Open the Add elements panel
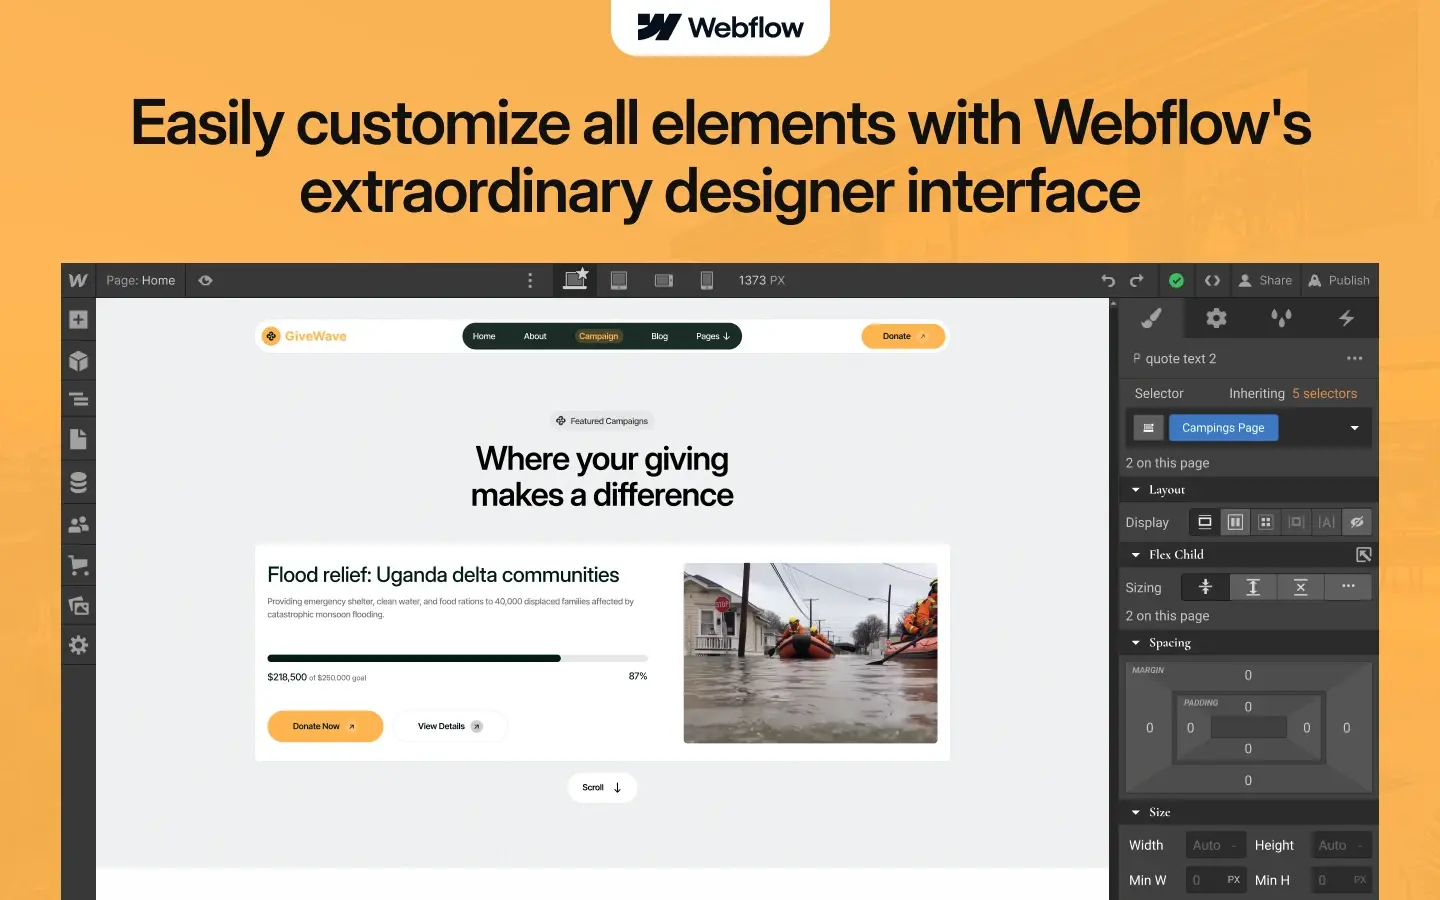 [x=78, y=320]
